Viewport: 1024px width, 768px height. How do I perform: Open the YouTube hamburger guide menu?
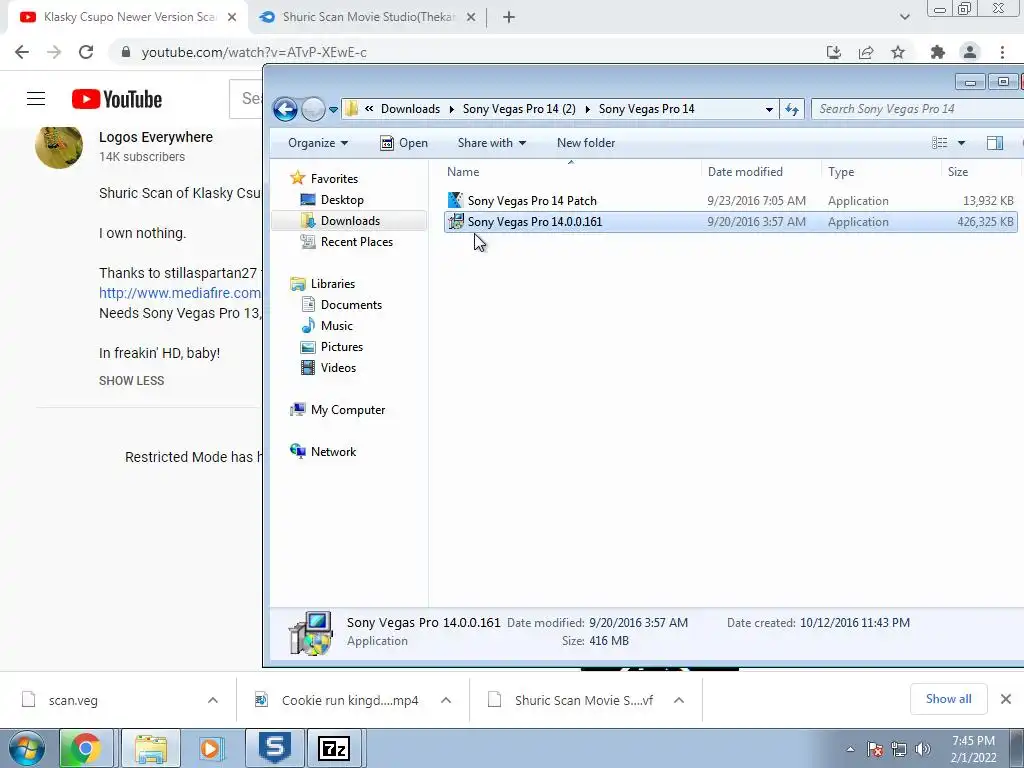(36, 99)
